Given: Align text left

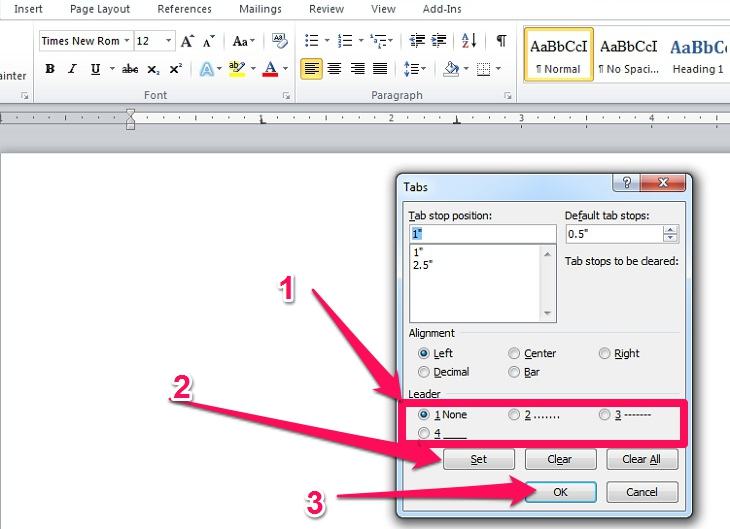Looking at the screenshot, I should (x=311, y=69).
